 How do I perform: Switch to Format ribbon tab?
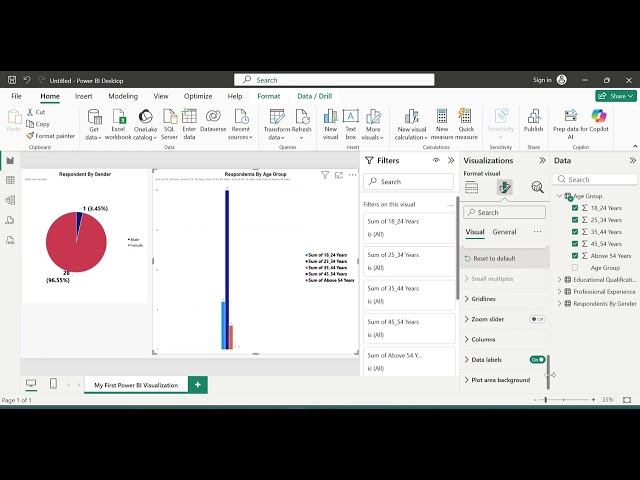[x=269, y=96]
